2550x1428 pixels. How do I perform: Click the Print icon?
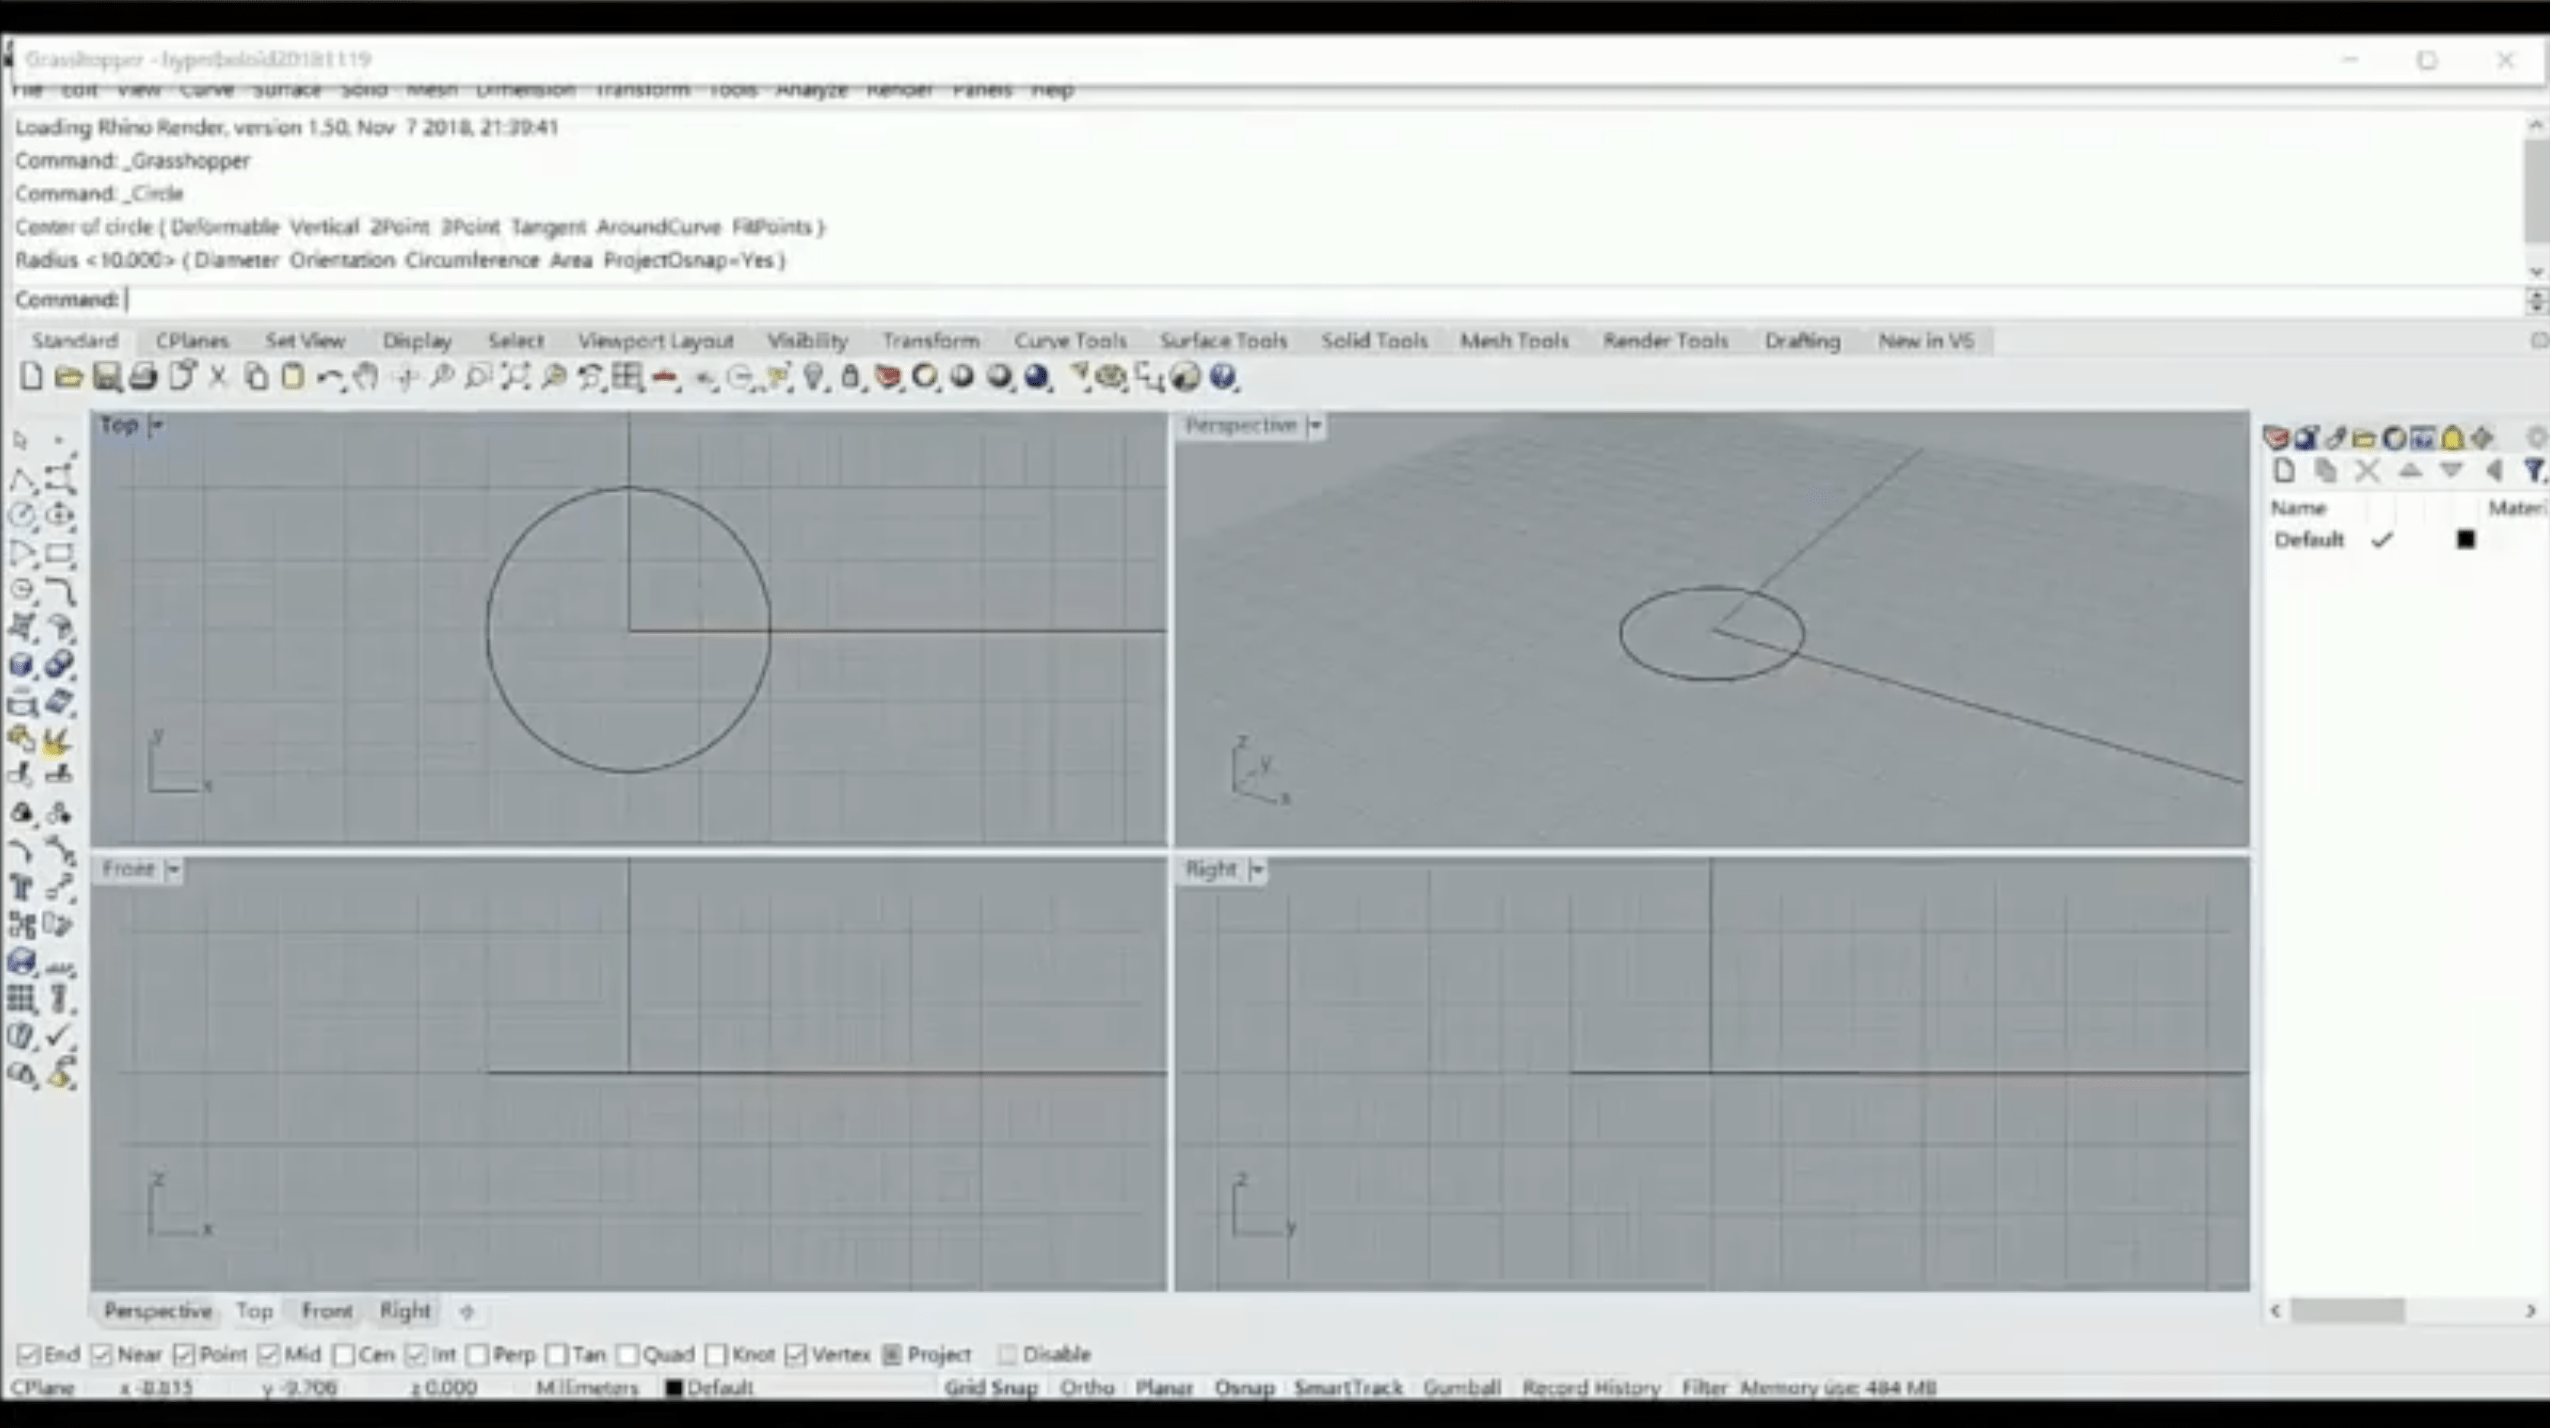(x=144, y=377)
